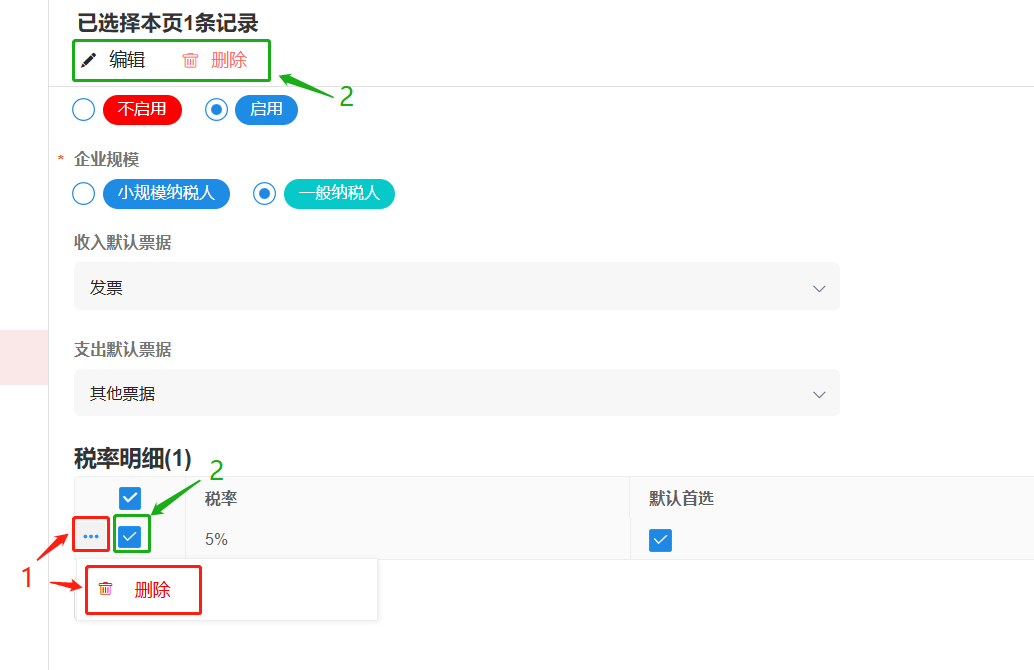Click chevron arrow of 发票 dropdown

[x=819, y=288]
